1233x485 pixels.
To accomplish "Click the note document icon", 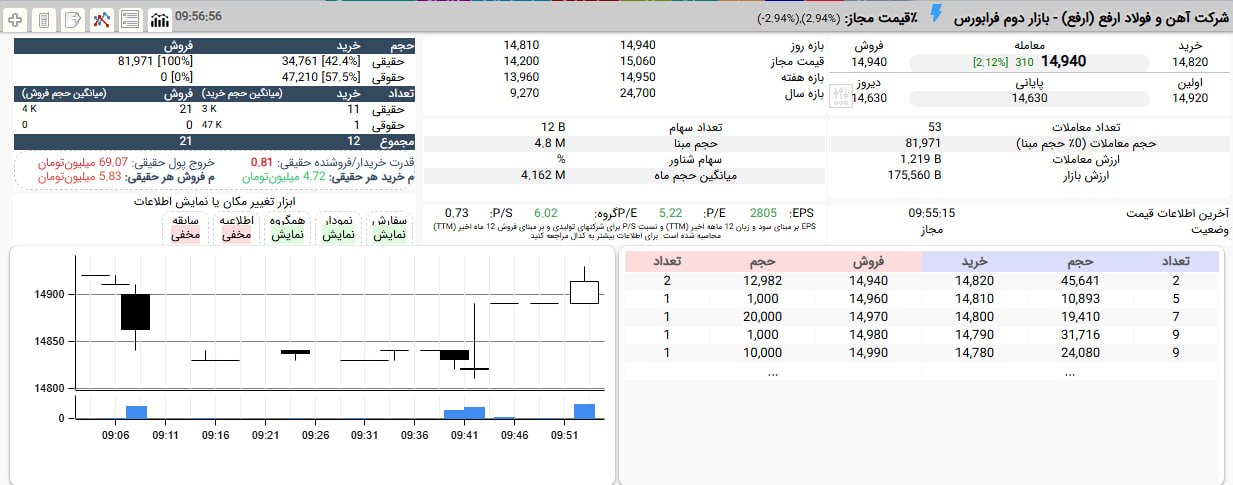I will [x=72, y=19].
